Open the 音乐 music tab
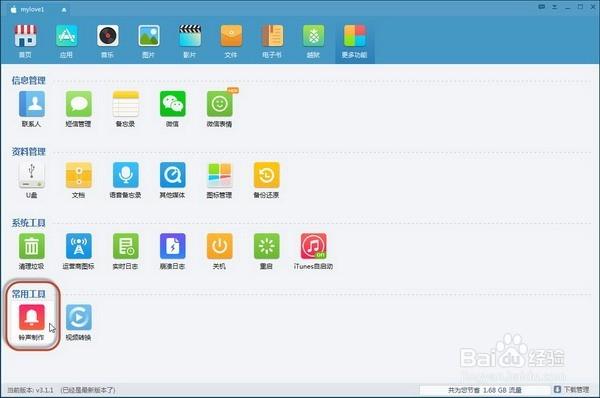This screenshot has width=600, height=398. tap(108, 41)
